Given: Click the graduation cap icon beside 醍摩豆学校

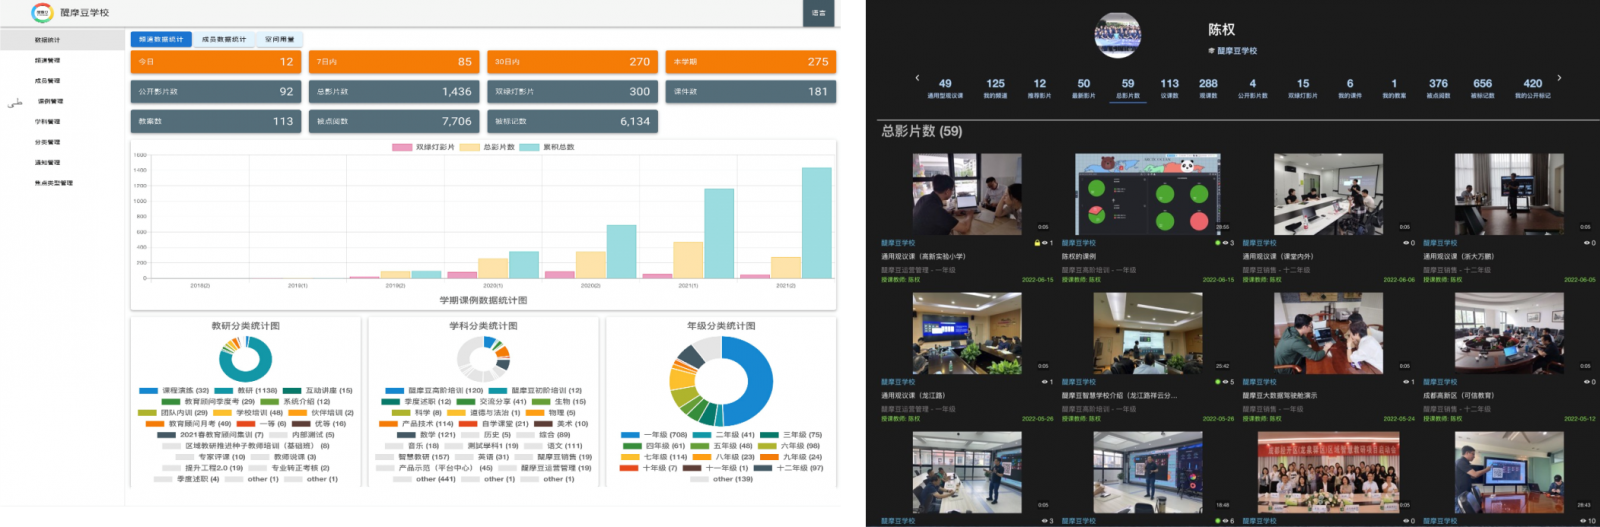Looking at the screenshot, I should click(x=1211, y=51).
